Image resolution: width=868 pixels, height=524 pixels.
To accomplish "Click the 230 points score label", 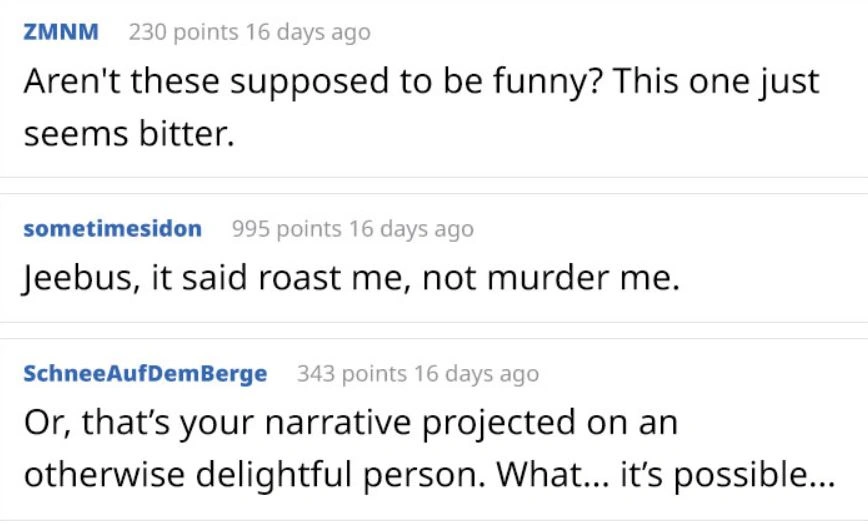I will click(x=184, y=32).
